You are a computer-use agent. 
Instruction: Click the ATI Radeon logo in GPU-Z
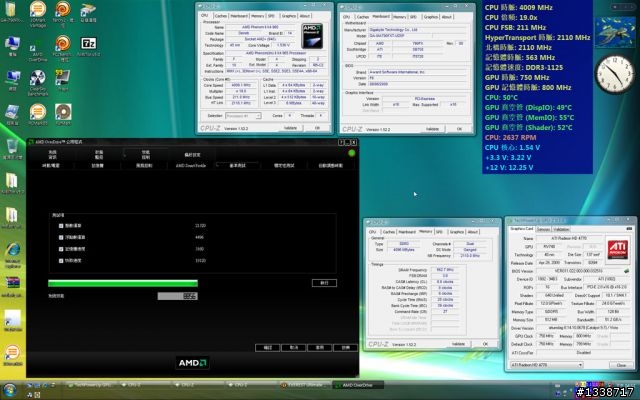point(618,248)
